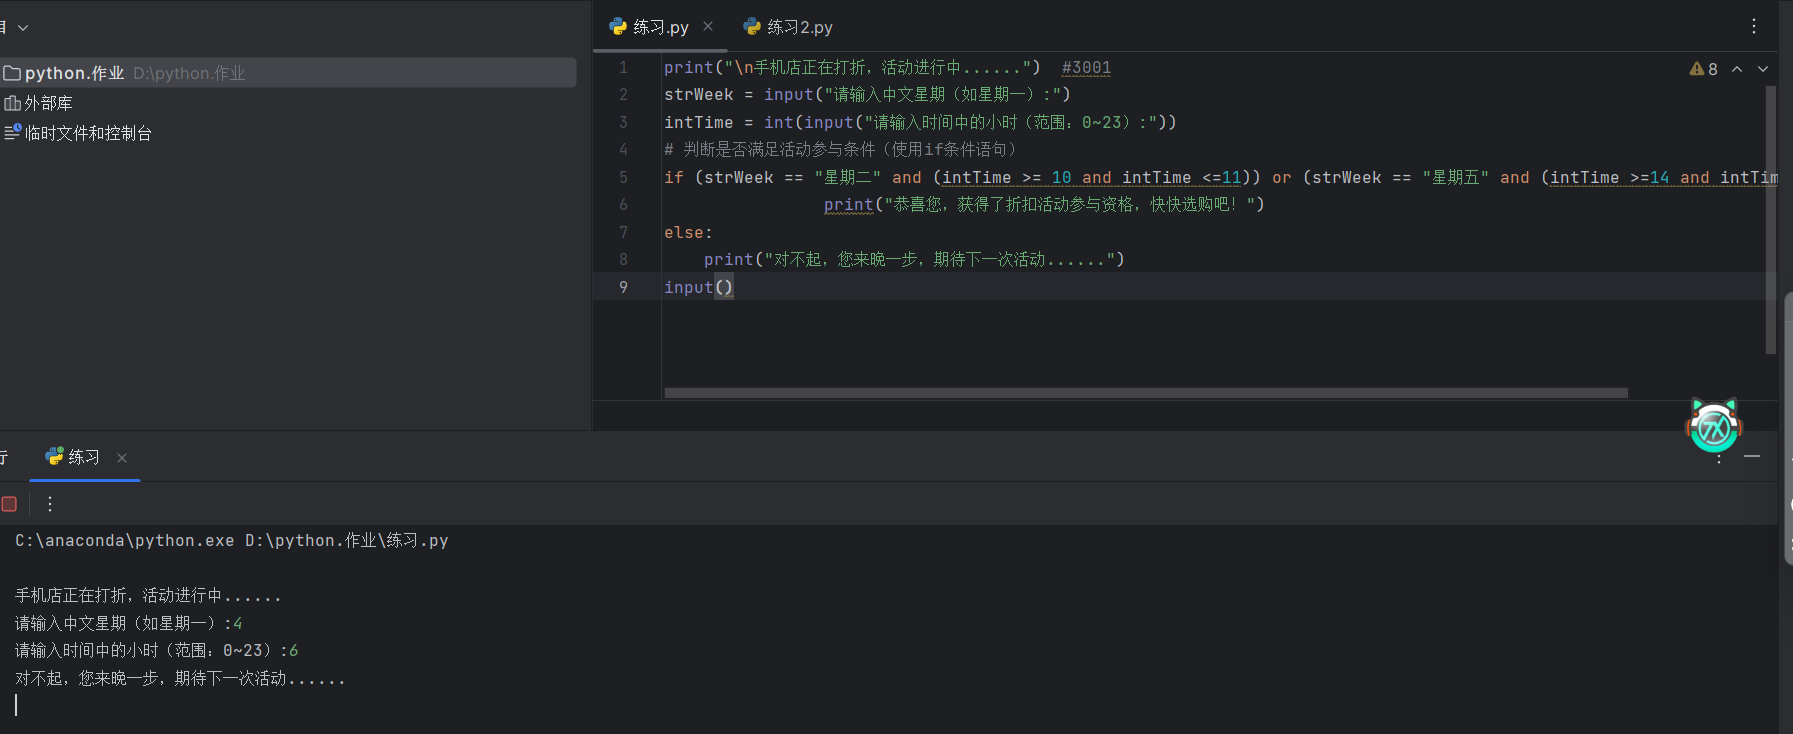This screenshot has height=734, width=1793.
Task: Place cursor on the intTime = int(input line
Action: point(920,123)
